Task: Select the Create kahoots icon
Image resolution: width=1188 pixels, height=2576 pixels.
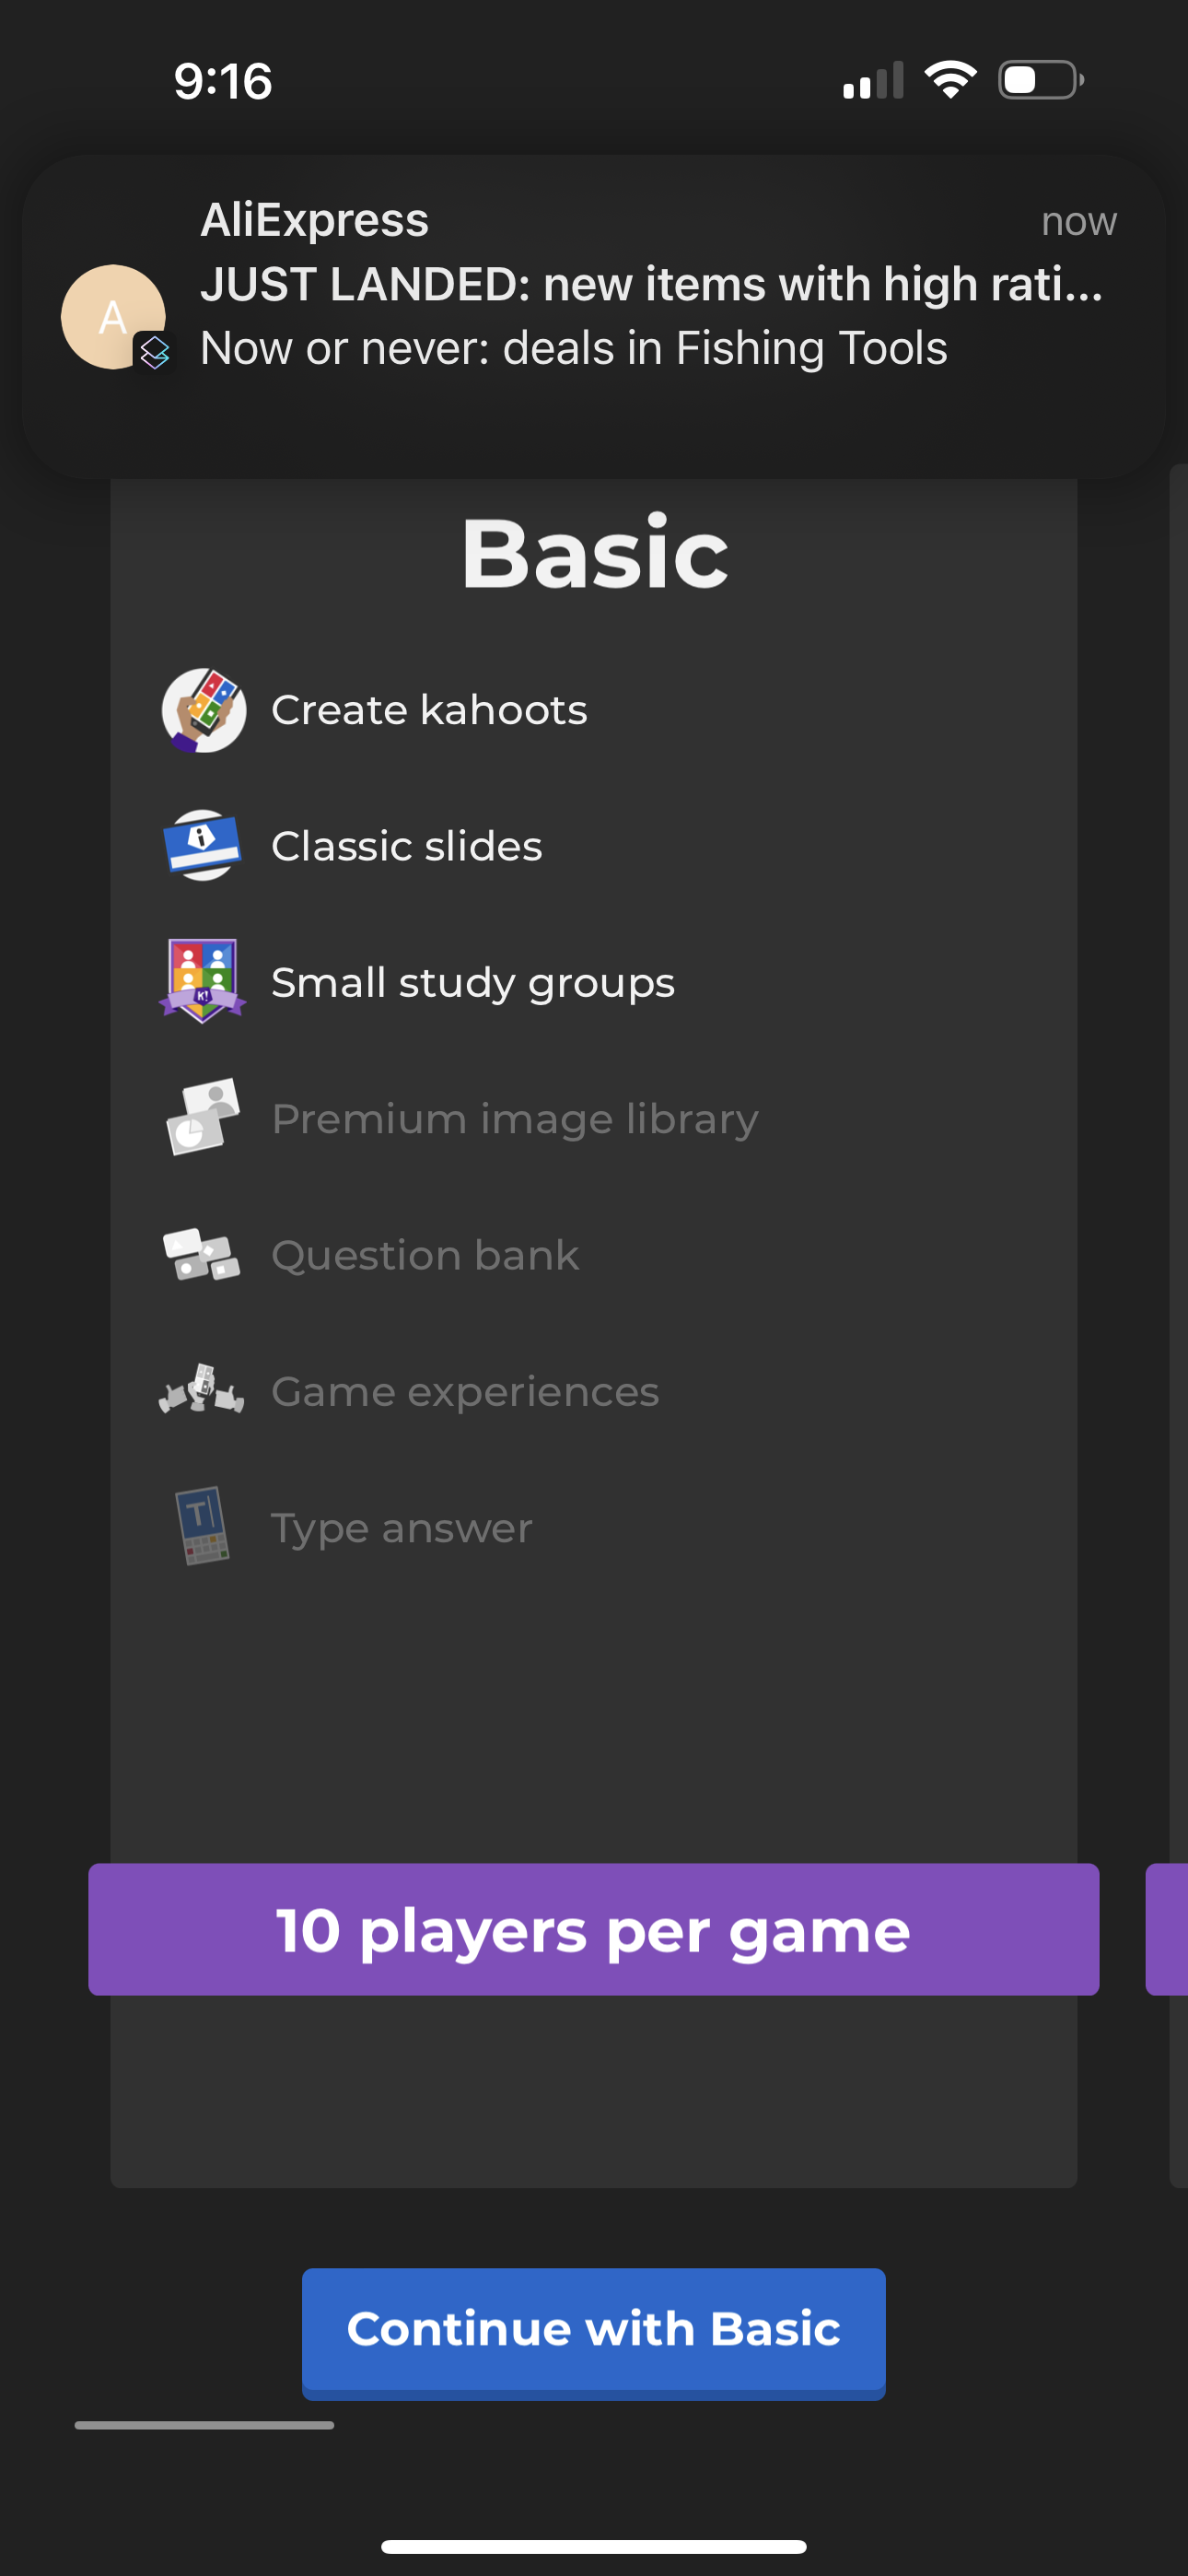Action: click(203, 710)
